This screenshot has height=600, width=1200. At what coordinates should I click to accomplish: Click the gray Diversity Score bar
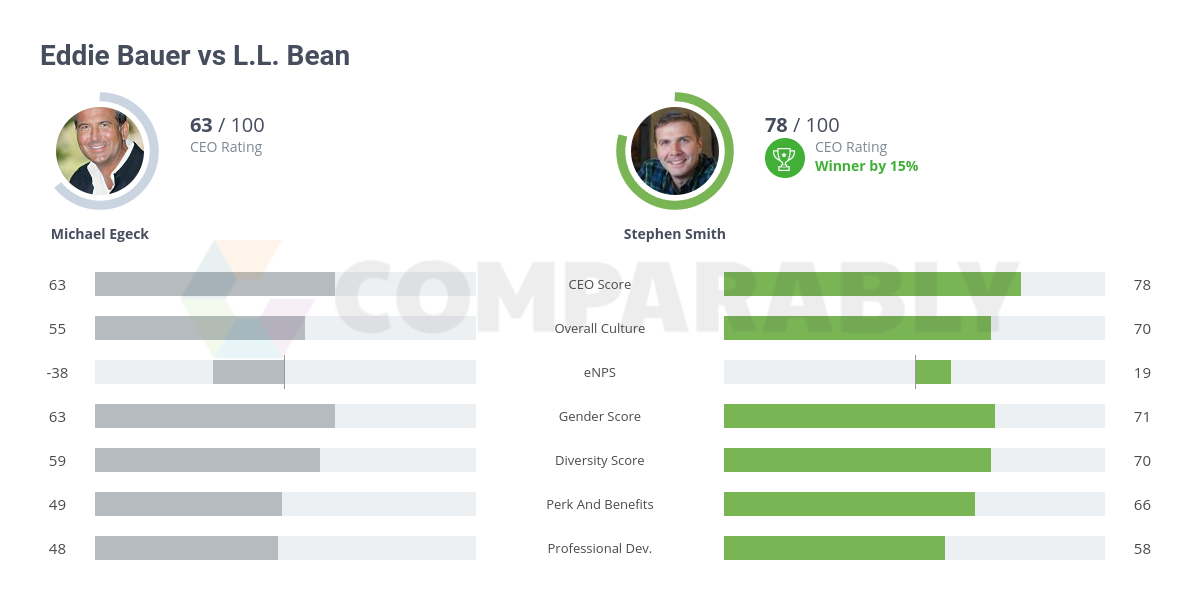coord(207,460)
